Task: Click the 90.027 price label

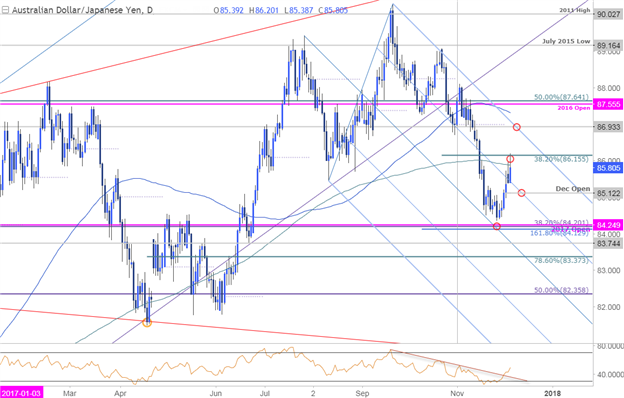Action: tap(608, 14)
